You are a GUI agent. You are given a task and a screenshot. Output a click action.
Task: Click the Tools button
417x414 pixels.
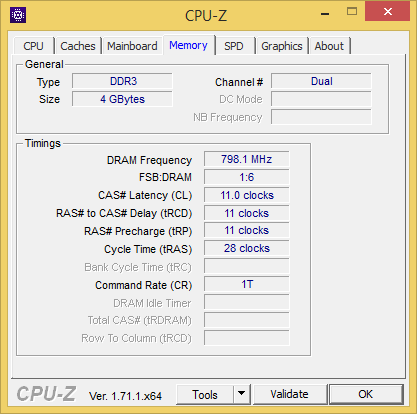pyautogui.click(x=205, y=395)
